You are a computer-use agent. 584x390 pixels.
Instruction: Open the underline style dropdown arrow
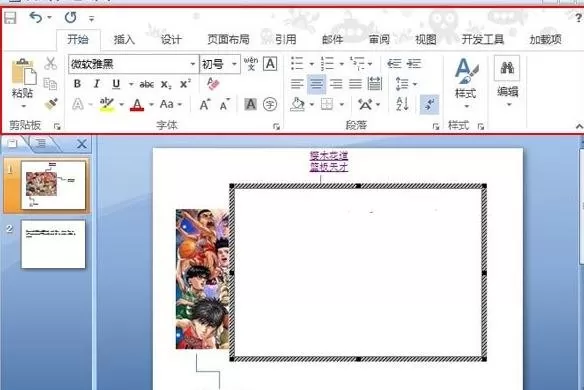[x=131, y=84]
